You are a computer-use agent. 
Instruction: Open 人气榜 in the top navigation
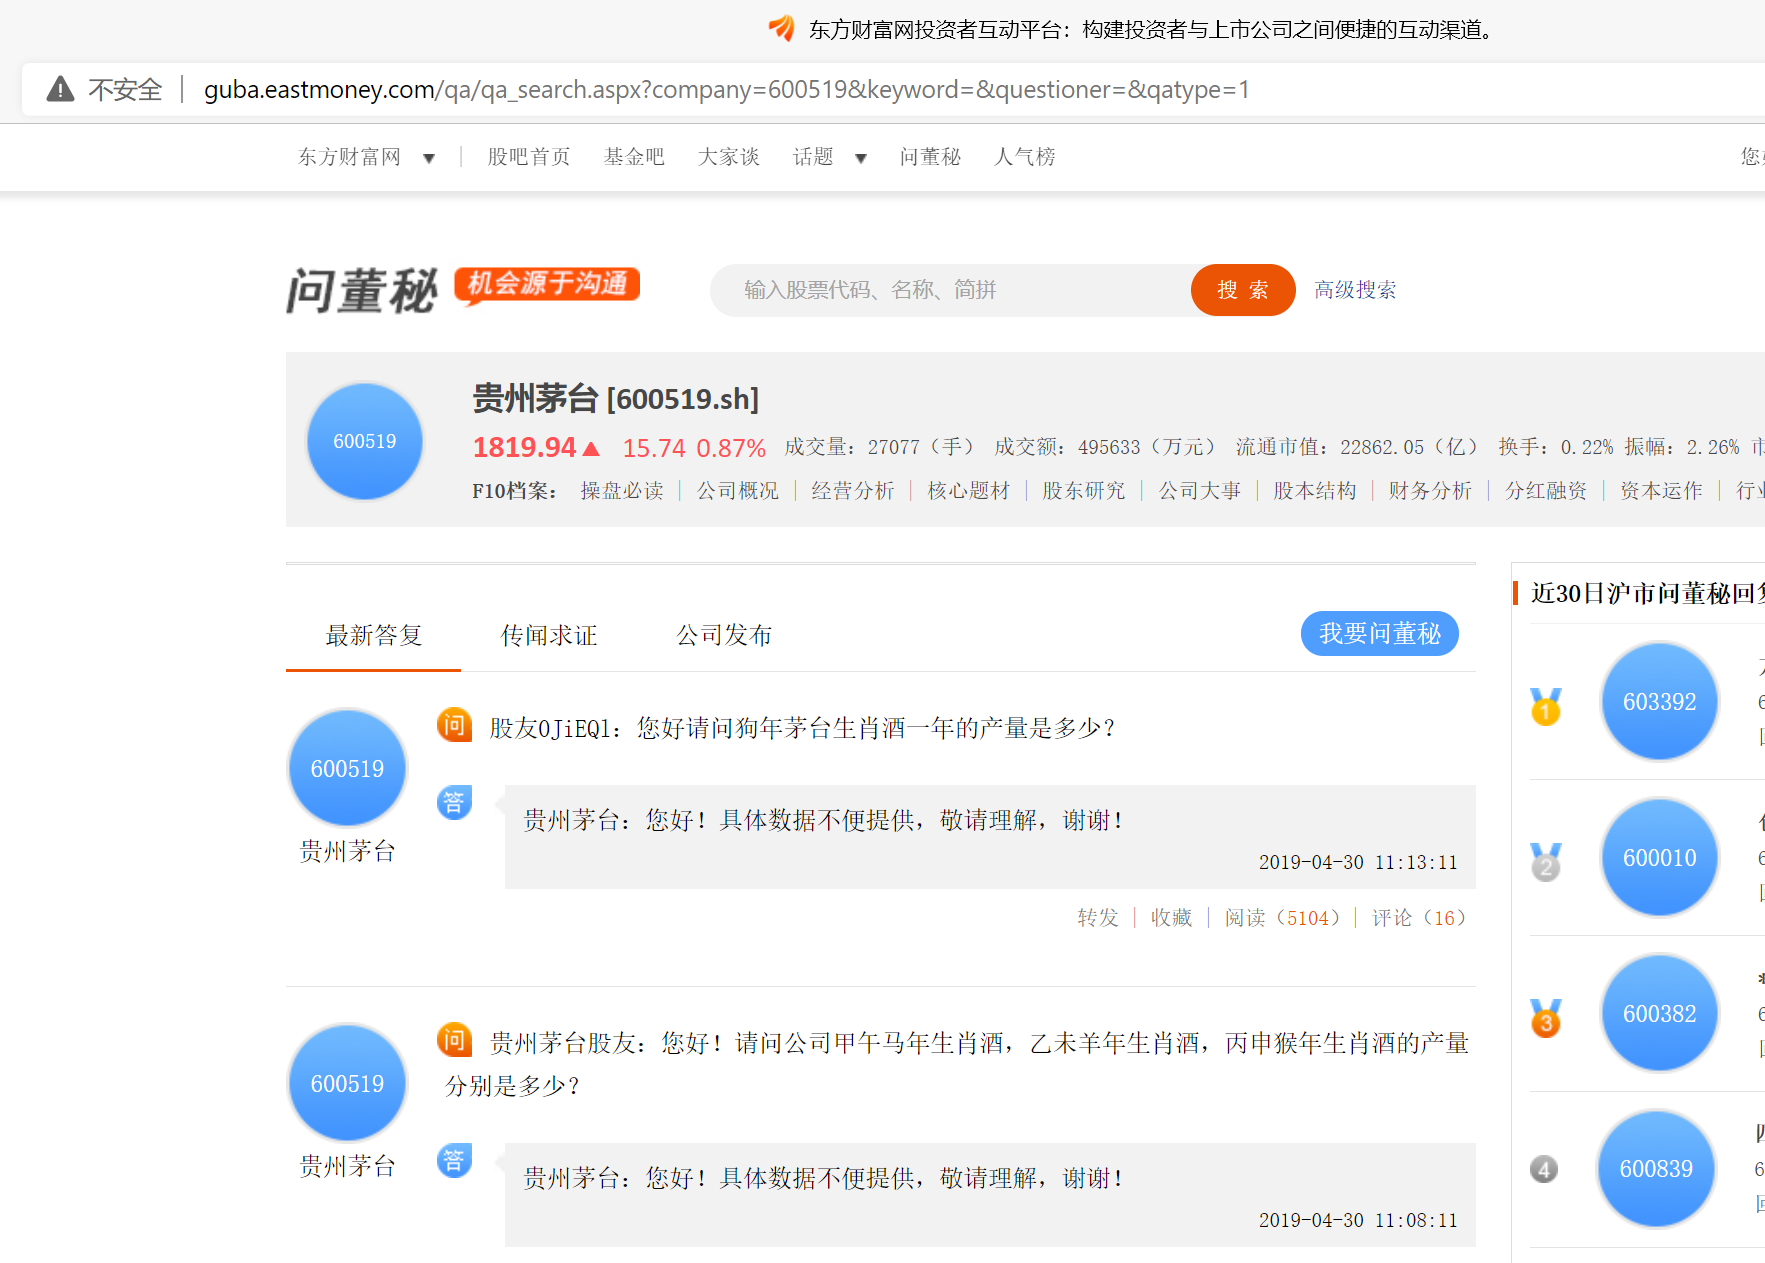[1025, 157]
